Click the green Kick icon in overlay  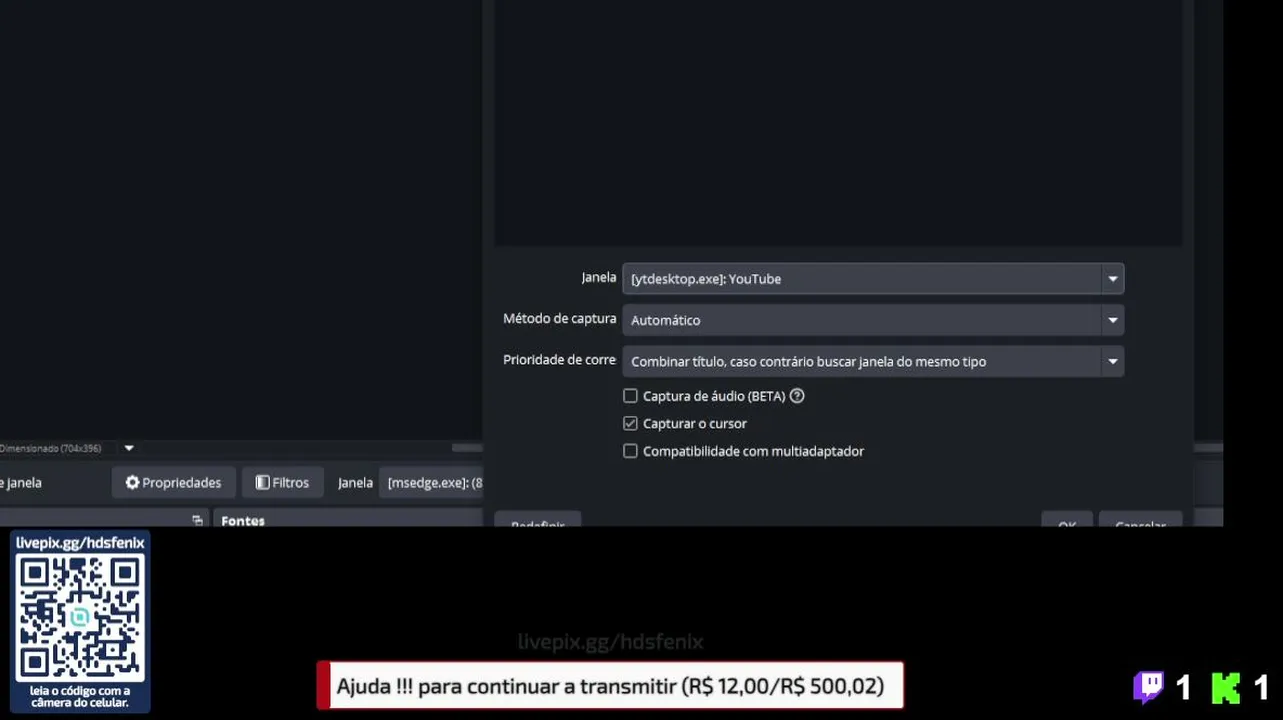pos(1226,688)
